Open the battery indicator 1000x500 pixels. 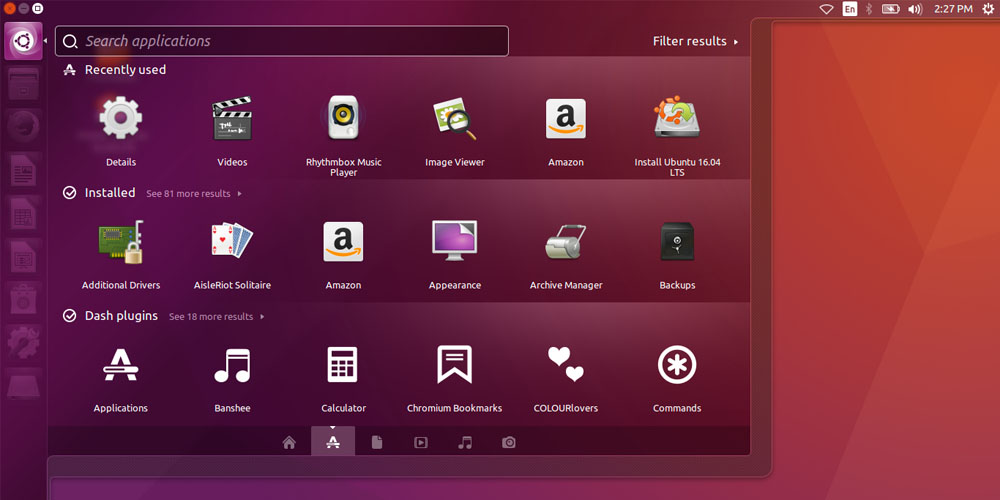(890, 9)
